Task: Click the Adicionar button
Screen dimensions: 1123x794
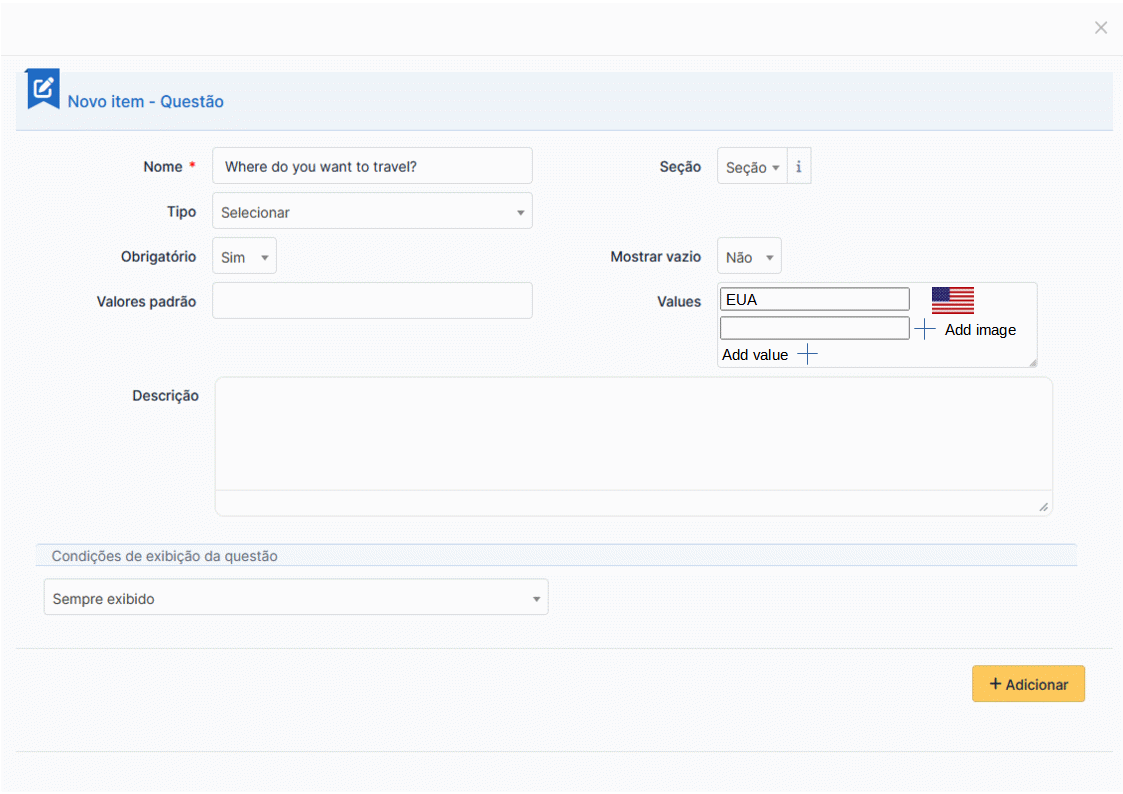Action: pos(1028,683)
